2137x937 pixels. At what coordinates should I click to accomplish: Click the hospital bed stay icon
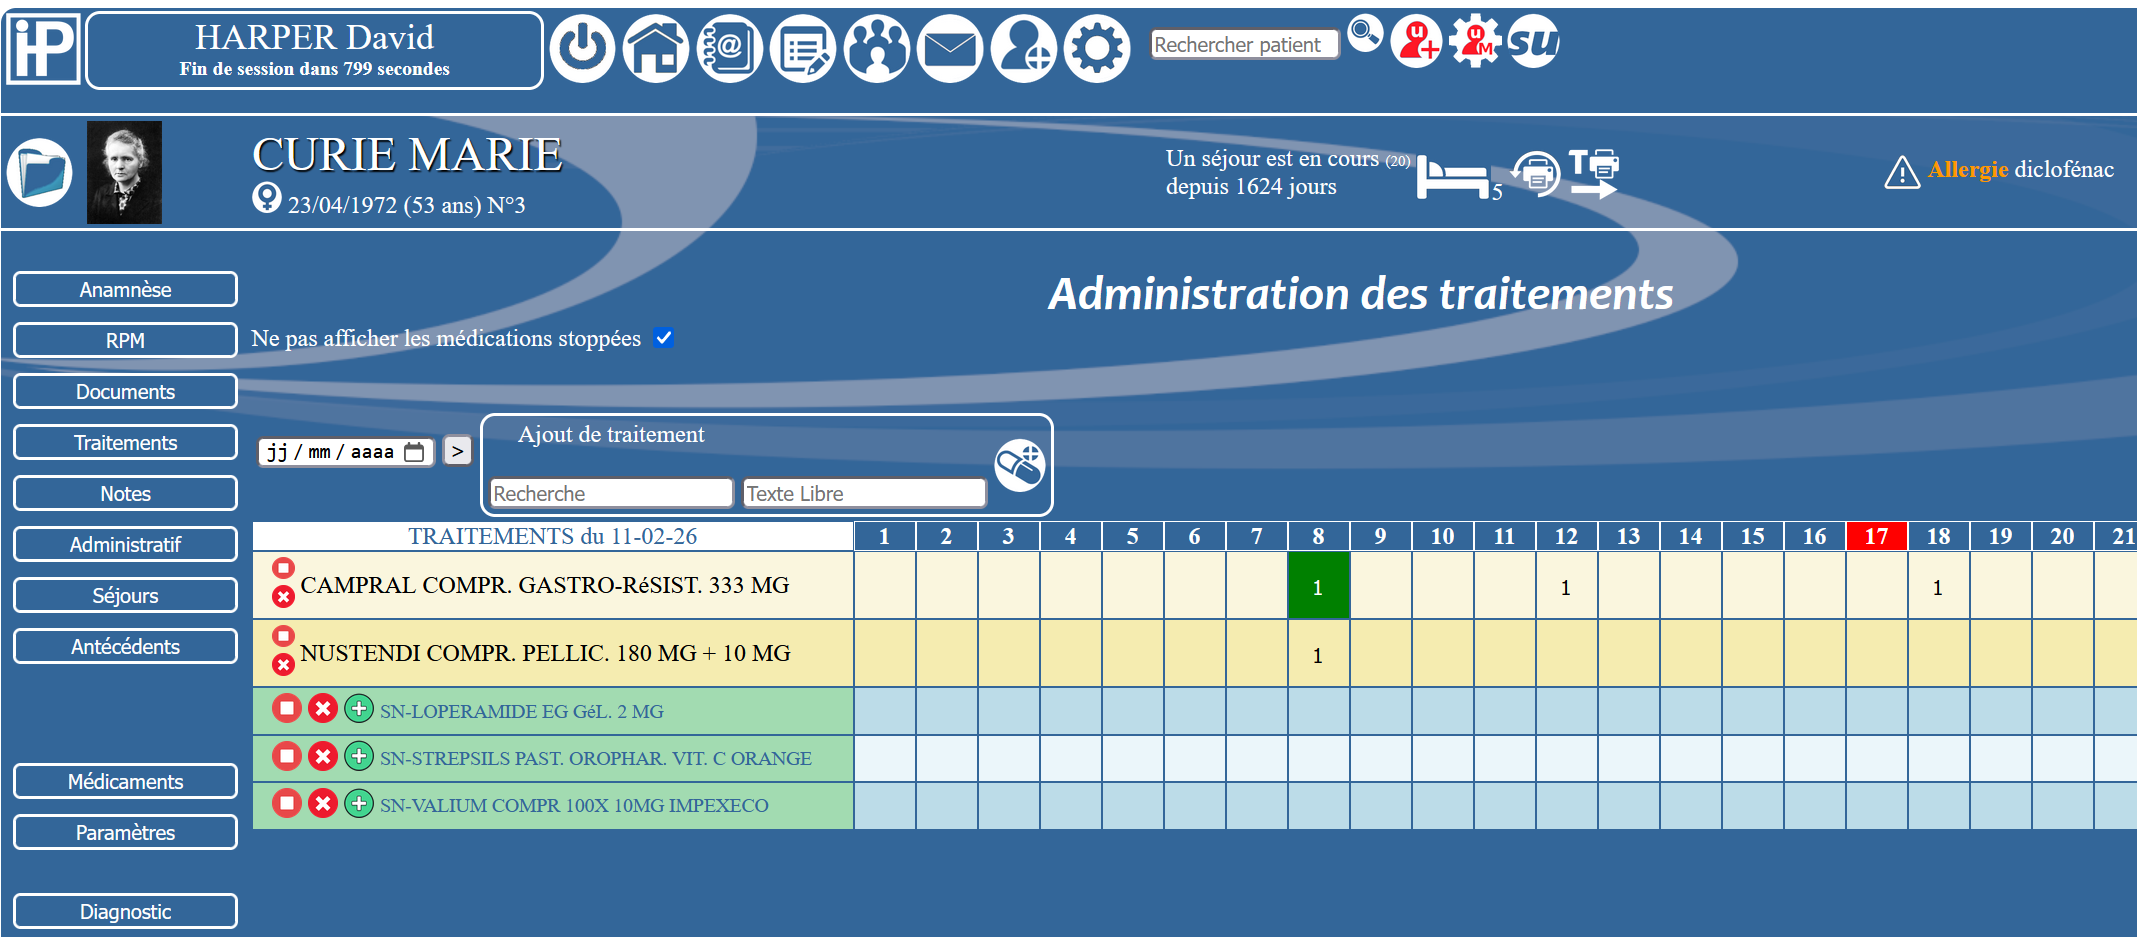[x=1452, y=177]
